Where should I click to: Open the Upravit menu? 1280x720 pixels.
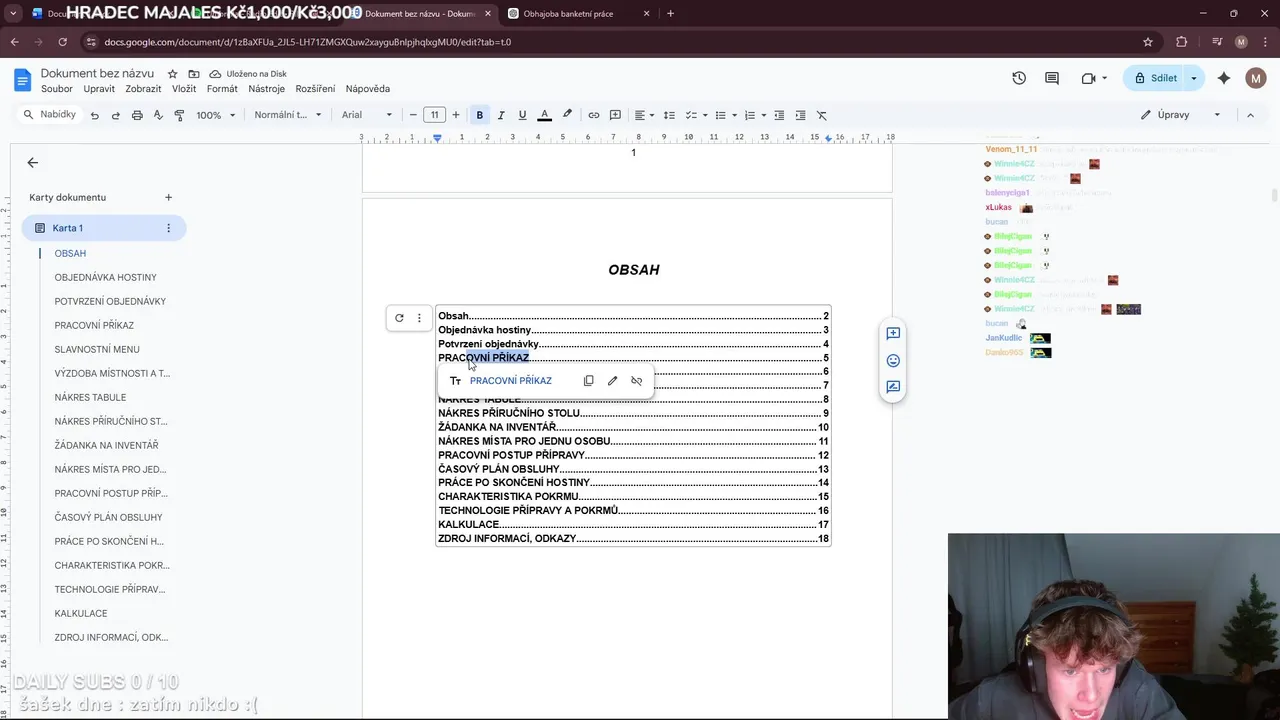coord(99,89)
